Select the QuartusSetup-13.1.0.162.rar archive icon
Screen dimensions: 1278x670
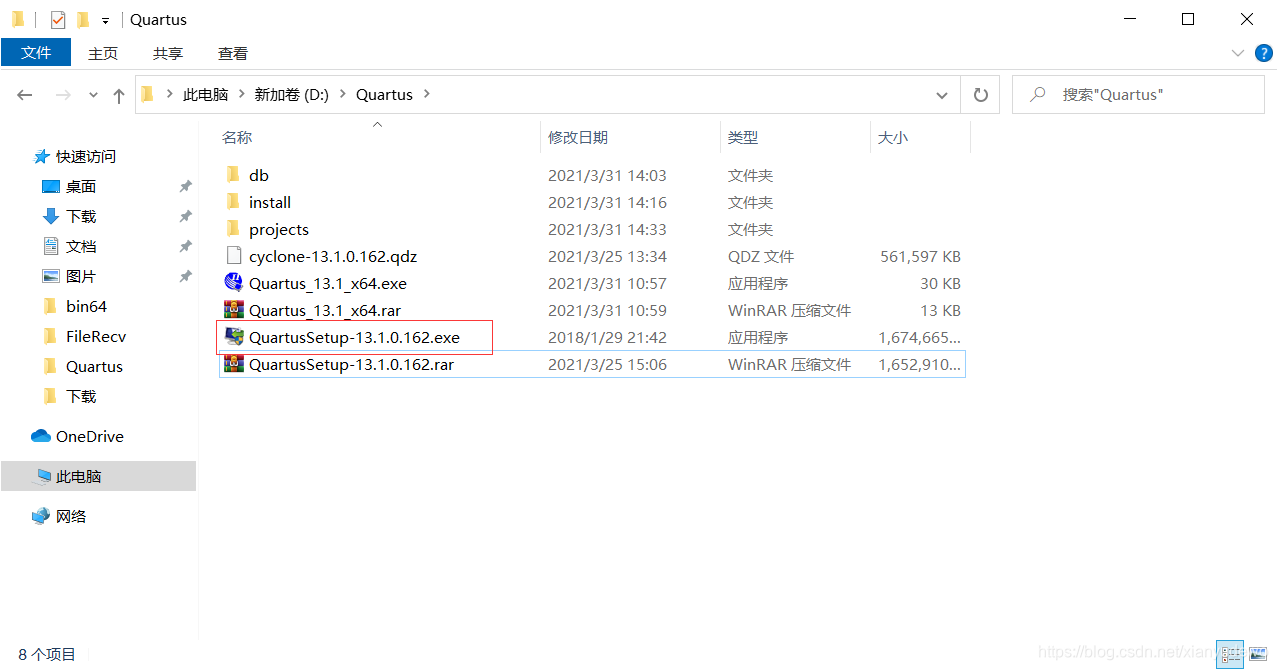[234, 364]
